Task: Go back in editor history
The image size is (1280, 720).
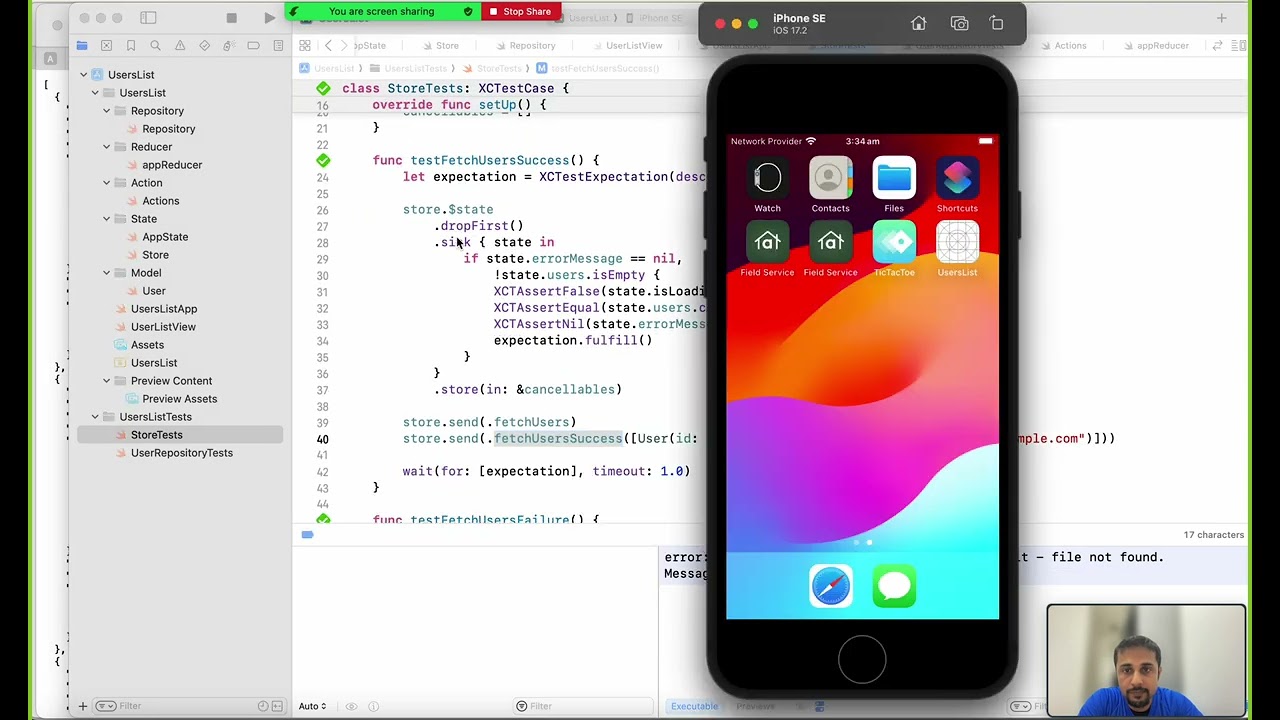Action: (328, 45)
